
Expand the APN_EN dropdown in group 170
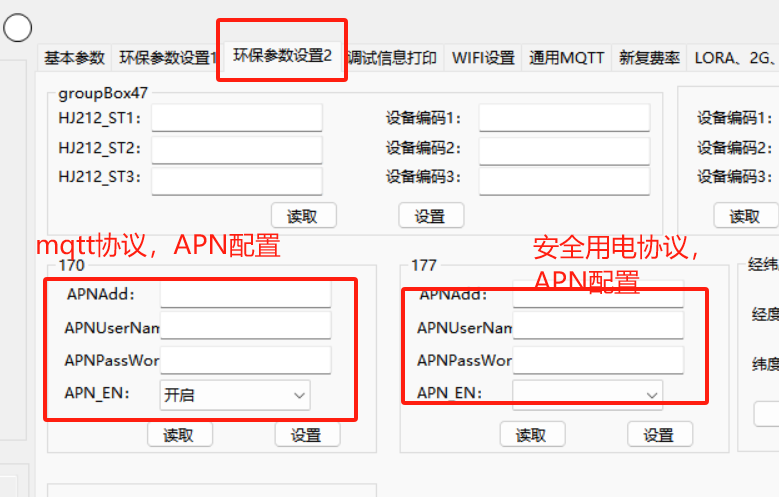tap(235, 395)
